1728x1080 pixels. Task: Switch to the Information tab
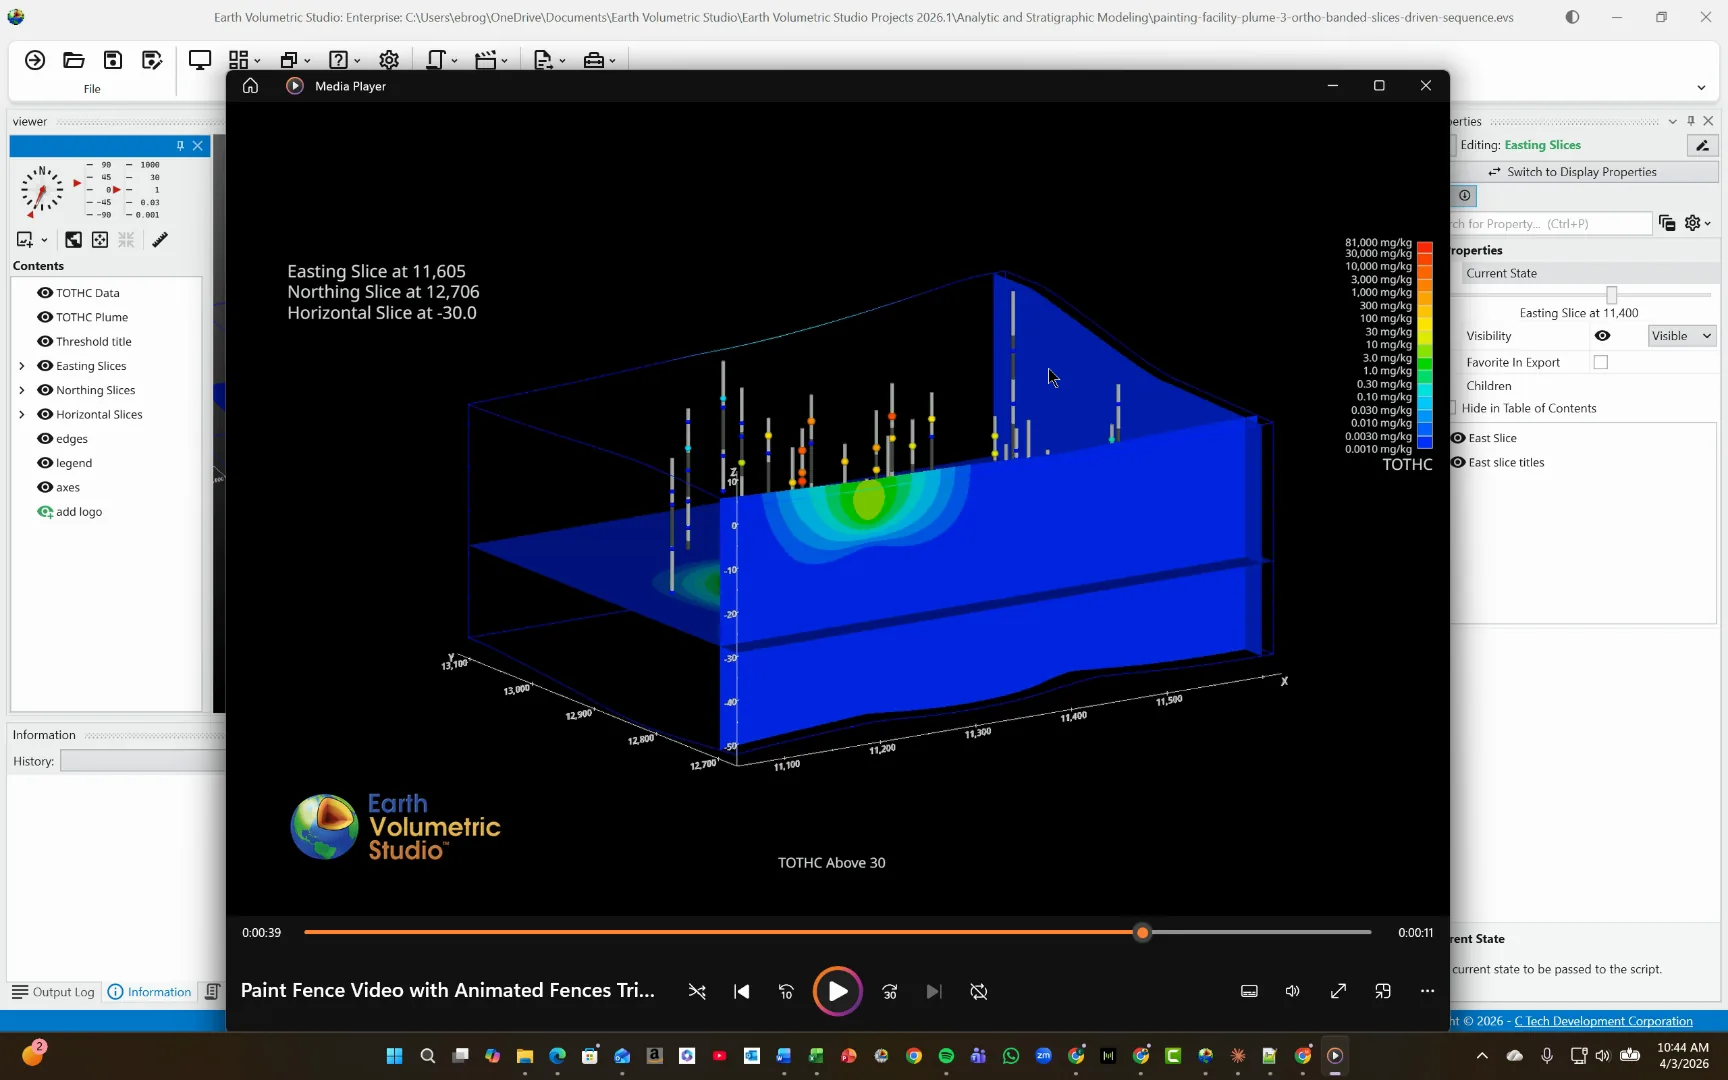[150, 992]
